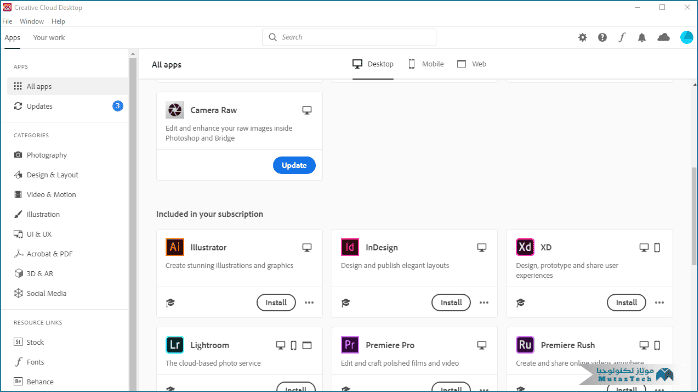Image resolution: width=698 pixels, height=392 pixels.
Task: Click the Premiere Rush Ru icon
Action: point(525,345)
